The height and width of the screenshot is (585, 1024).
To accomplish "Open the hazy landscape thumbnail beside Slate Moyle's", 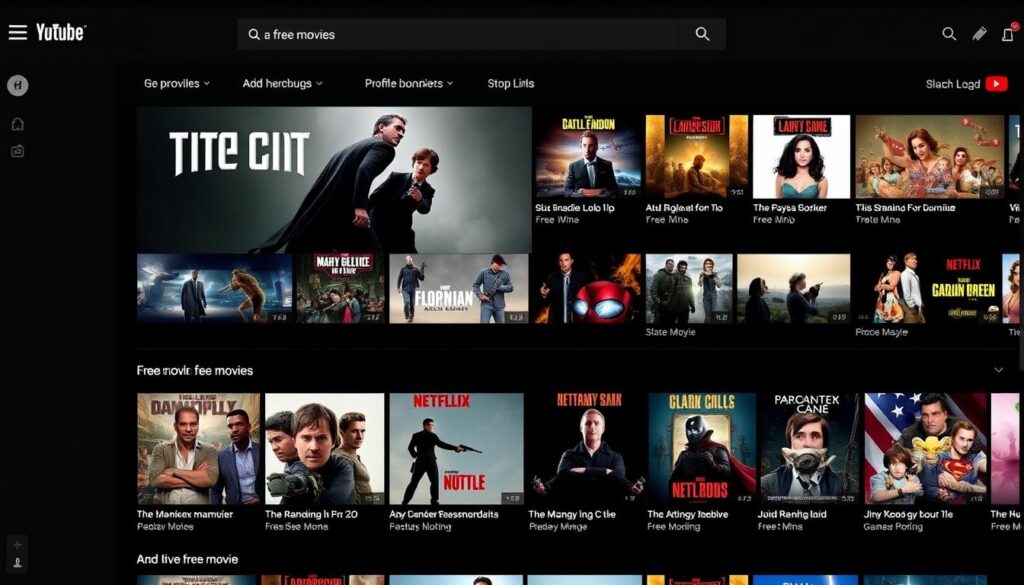I will 793,289.
